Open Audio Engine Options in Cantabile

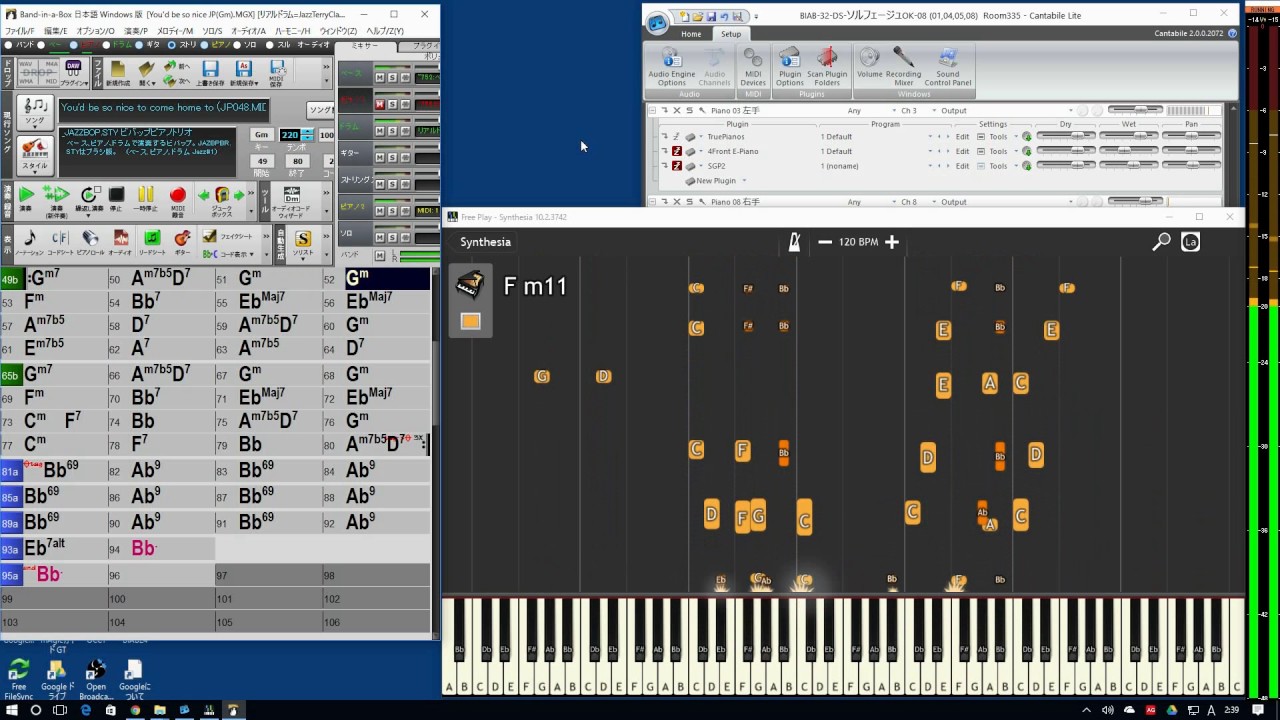click(x=671, y=66)
